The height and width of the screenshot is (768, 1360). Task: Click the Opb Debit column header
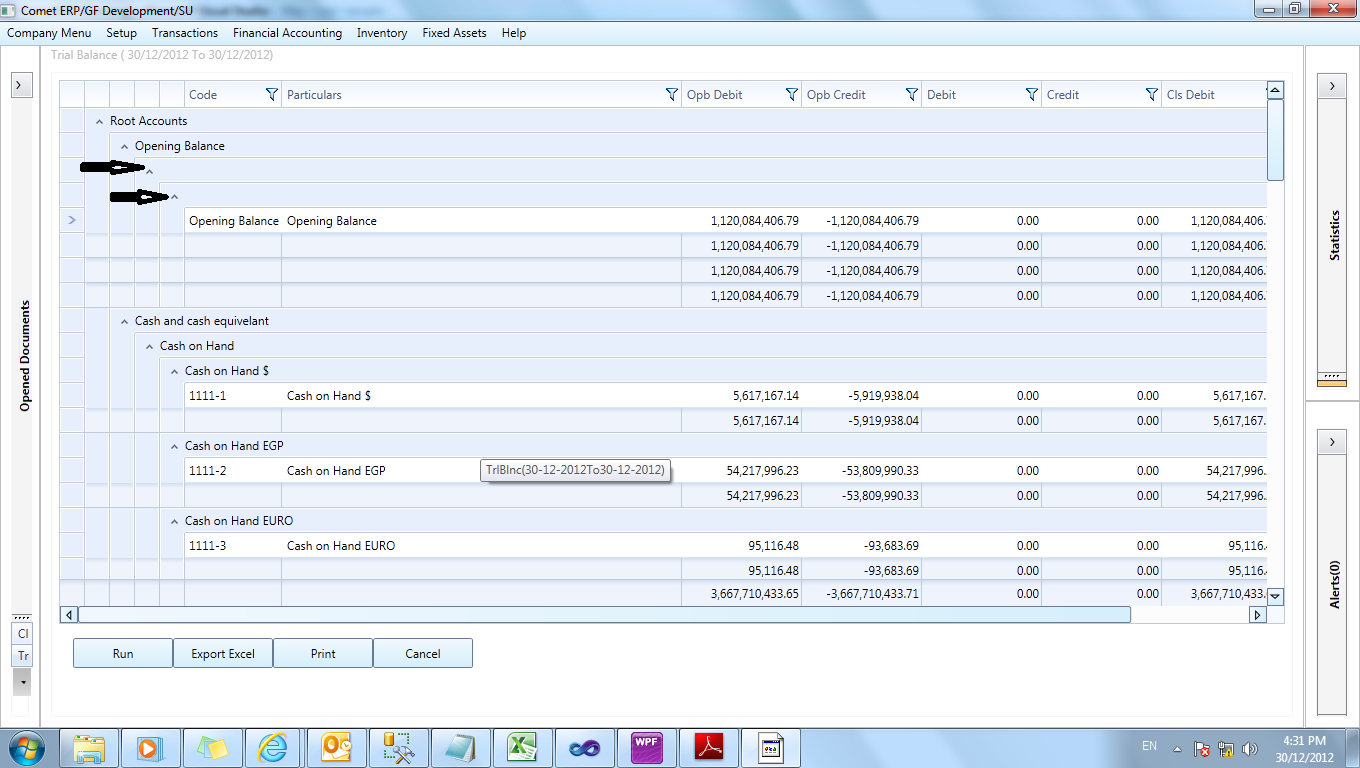pos(741,94)
